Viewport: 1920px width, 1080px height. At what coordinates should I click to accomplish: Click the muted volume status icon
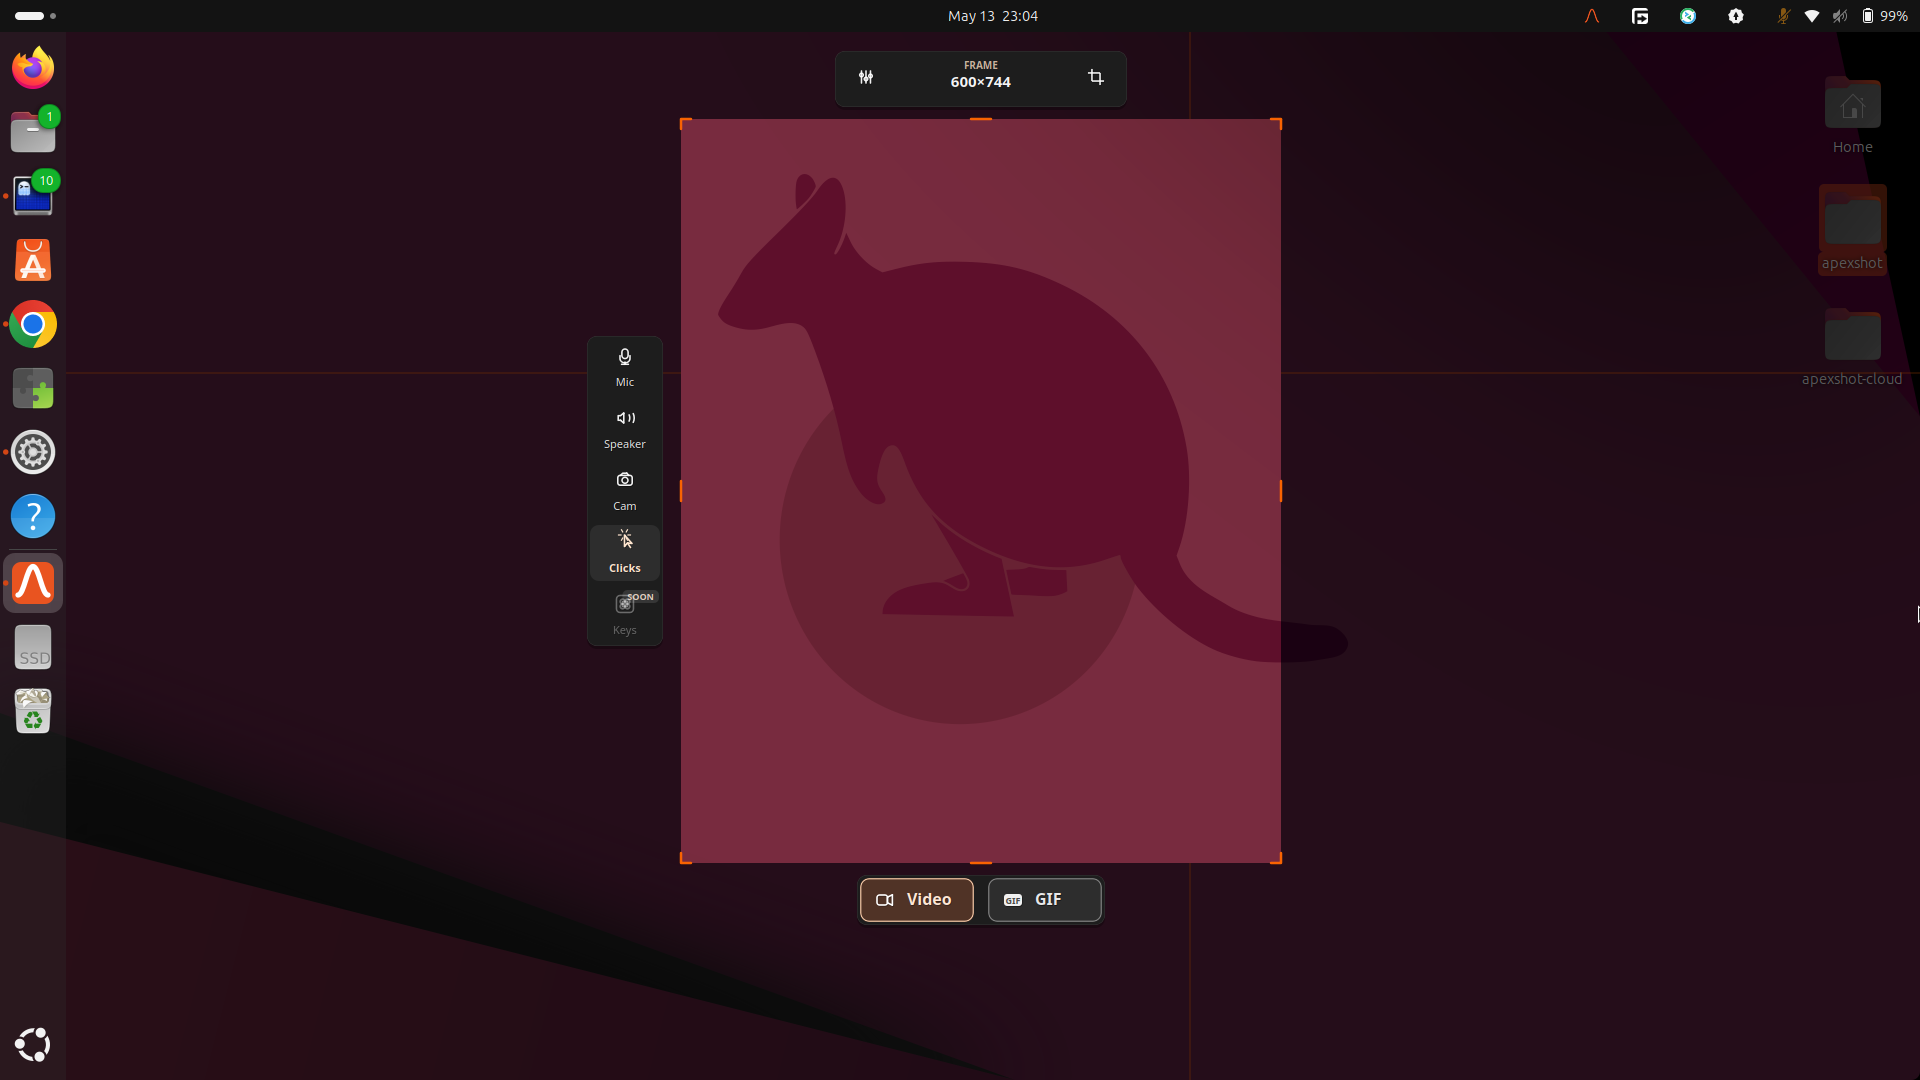(1840, 16)
